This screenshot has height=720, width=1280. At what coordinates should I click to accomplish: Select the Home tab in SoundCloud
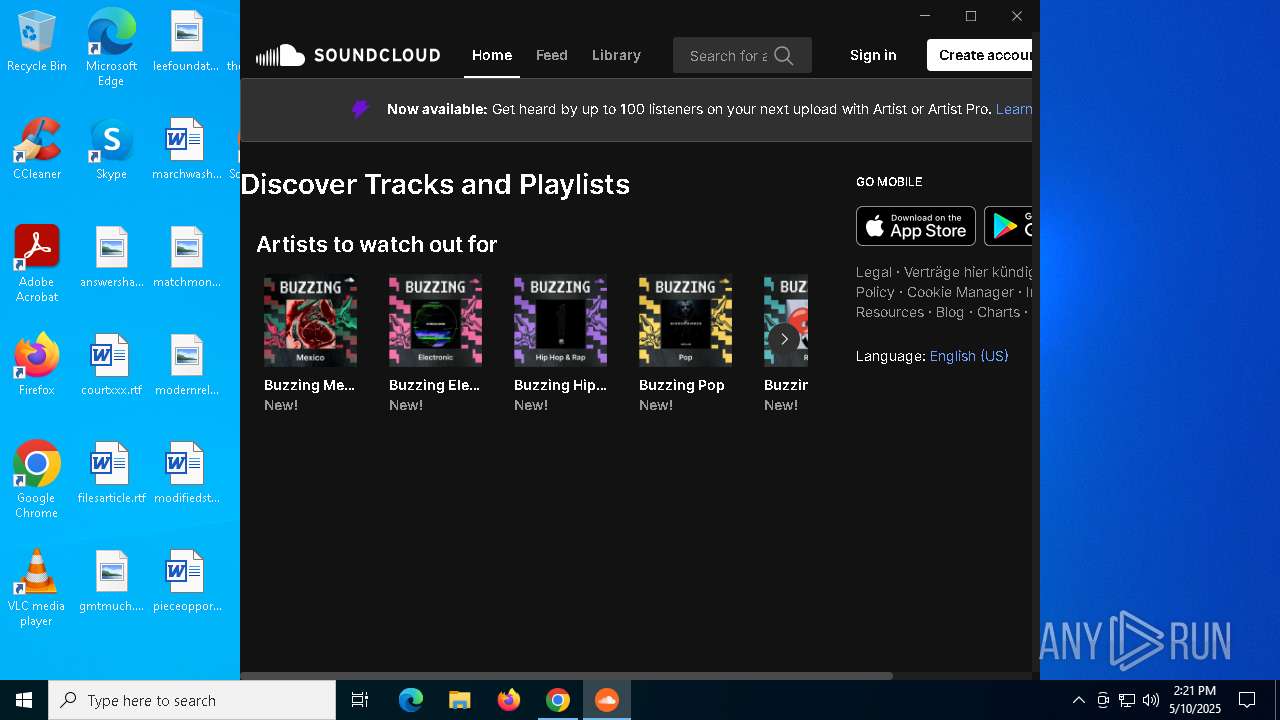coord(492,55)
